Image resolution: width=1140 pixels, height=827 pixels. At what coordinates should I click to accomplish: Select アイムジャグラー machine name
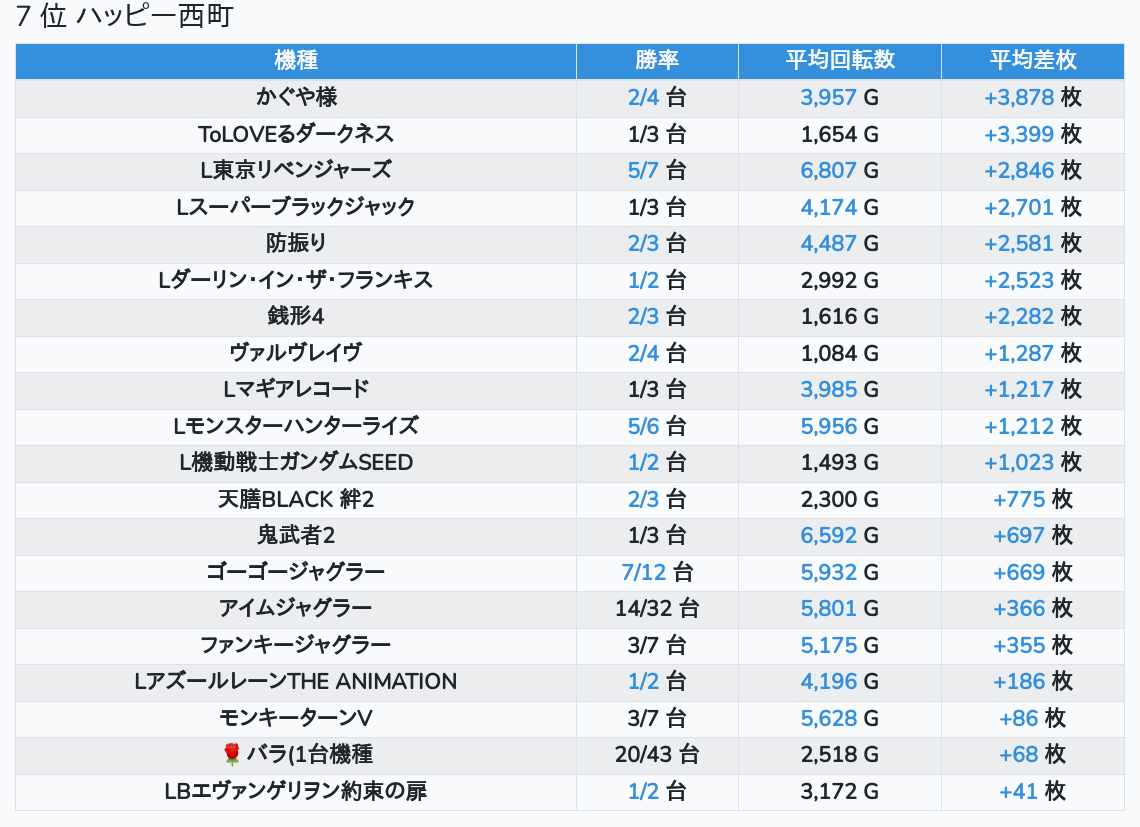coord(296,608)
